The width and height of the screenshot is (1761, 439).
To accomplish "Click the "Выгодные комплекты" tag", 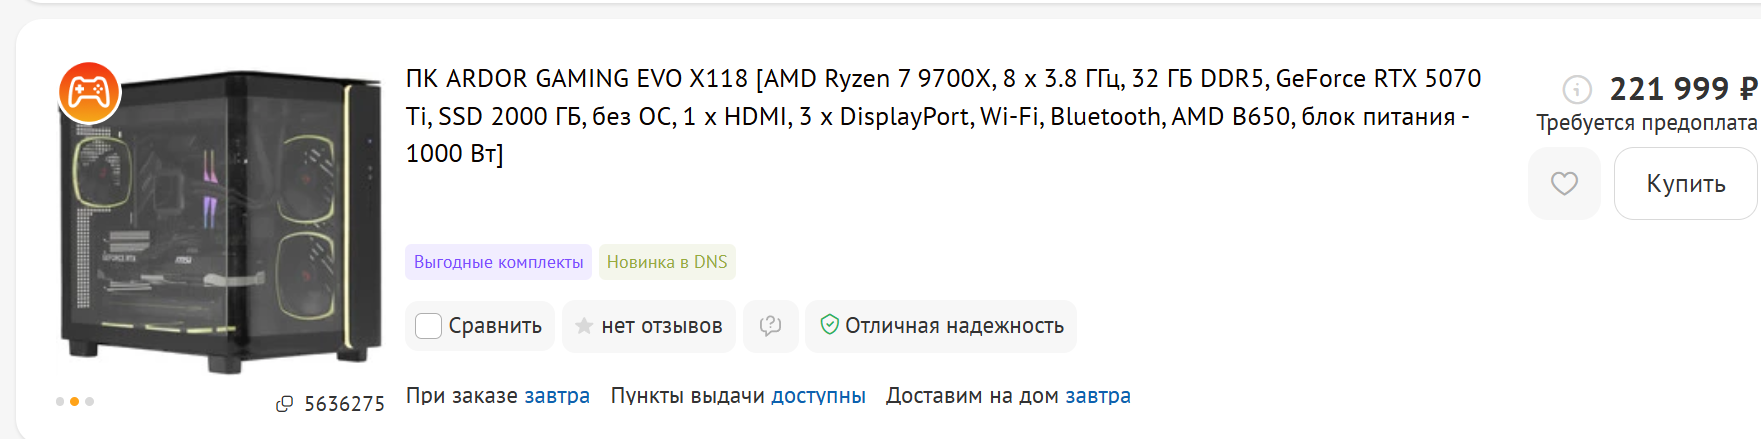I will [x=498, y=262].
